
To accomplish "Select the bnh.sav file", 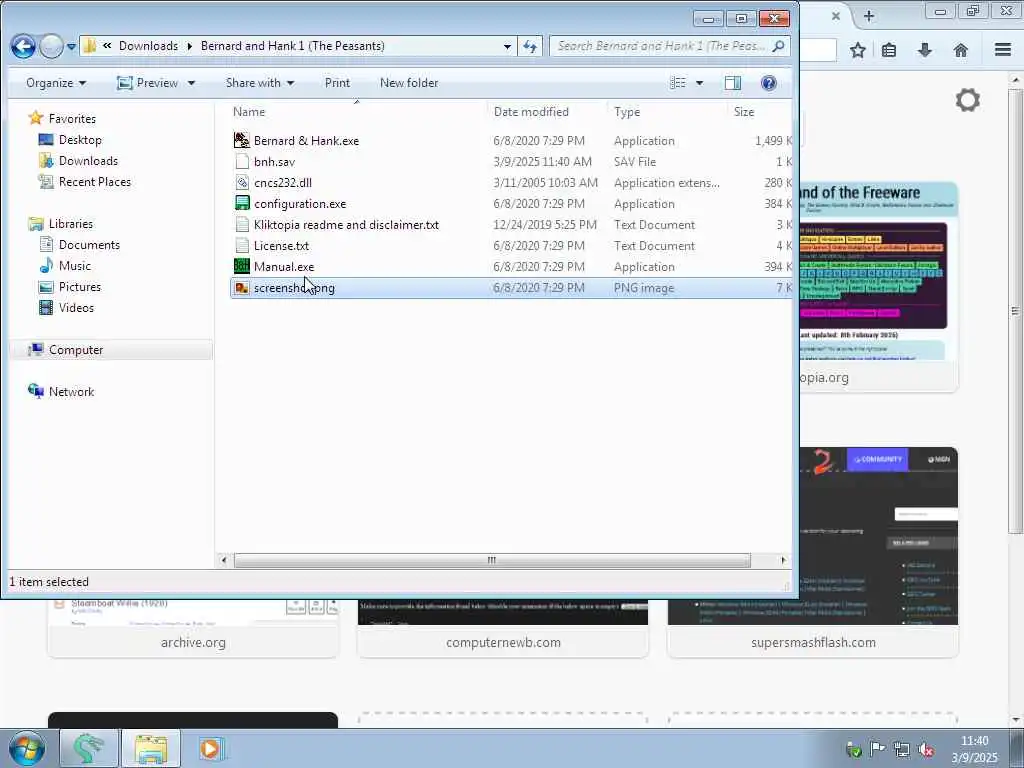I will click(274, 162).
